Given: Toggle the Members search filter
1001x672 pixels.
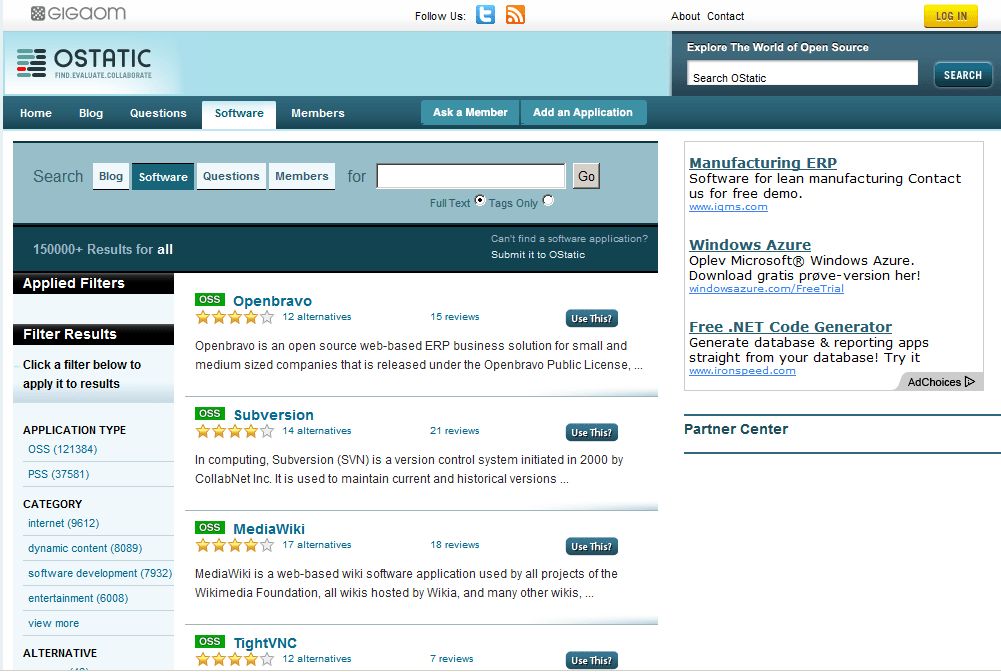Looking at the screenshot, I should [x=301, y=176].
